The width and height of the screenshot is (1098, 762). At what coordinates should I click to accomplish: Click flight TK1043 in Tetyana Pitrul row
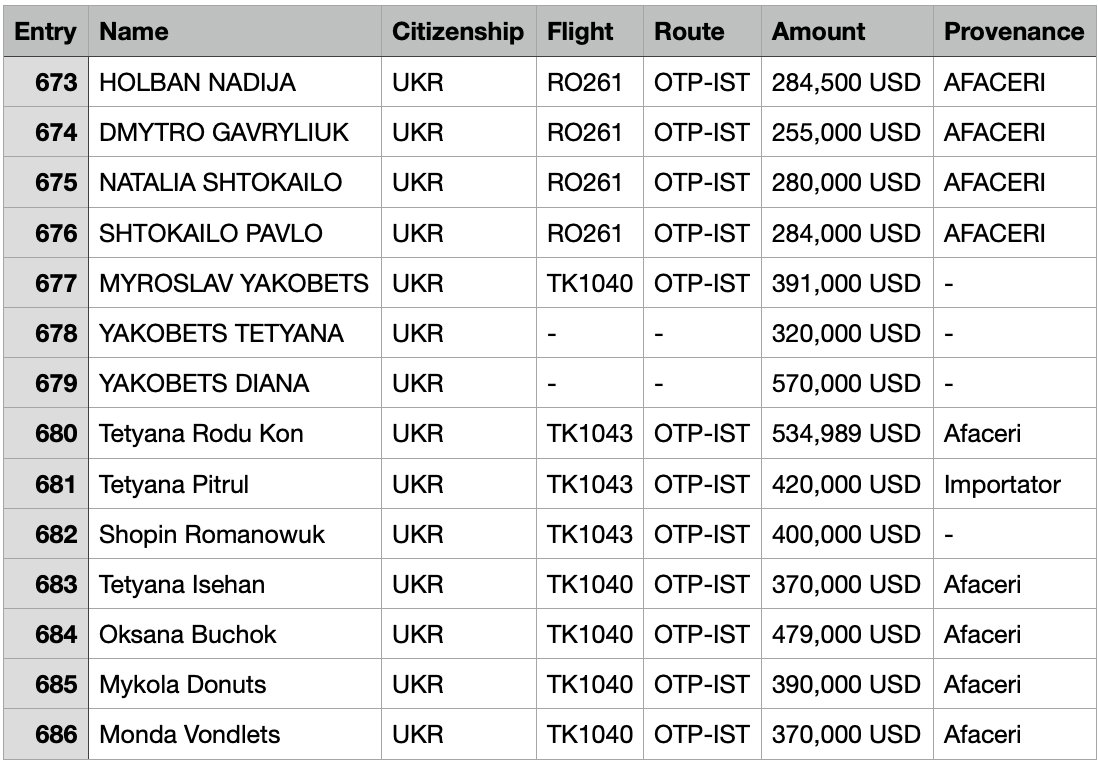coord(590,484)
